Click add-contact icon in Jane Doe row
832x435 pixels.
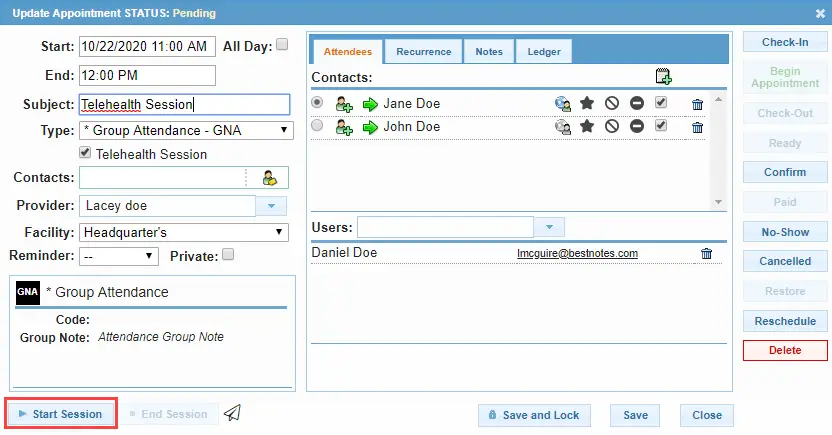pyautogui.click(x=344, y=104)
